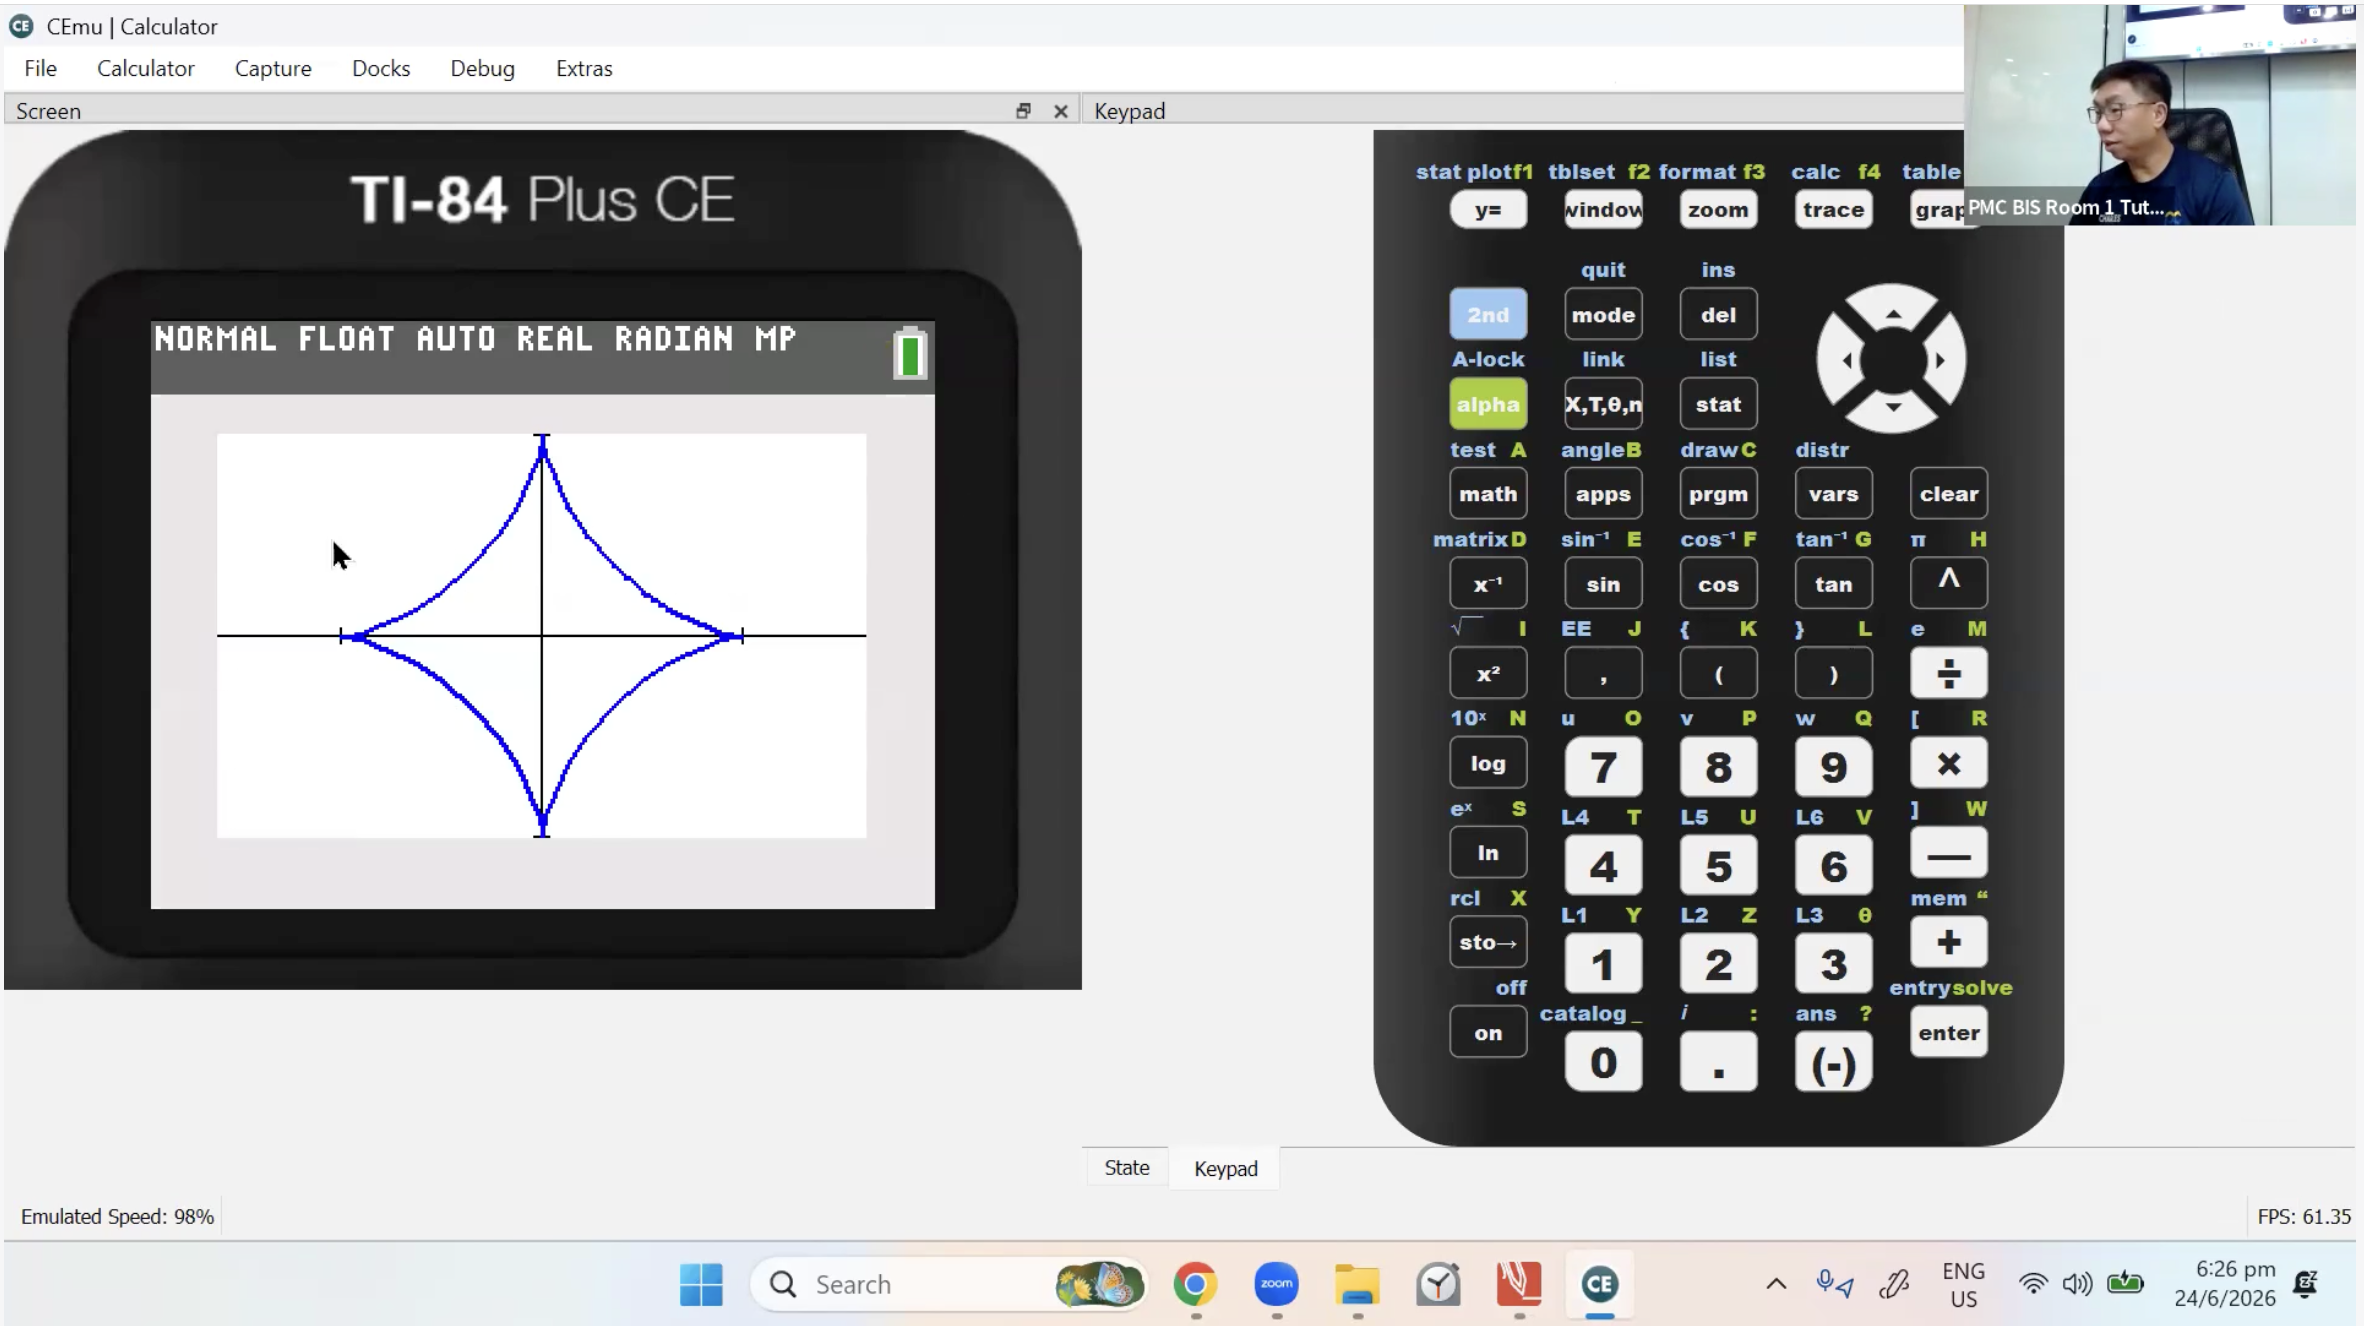Open the Debug menu
The height and width of the screenshot is (1326, 2364).
click(482, 68)
